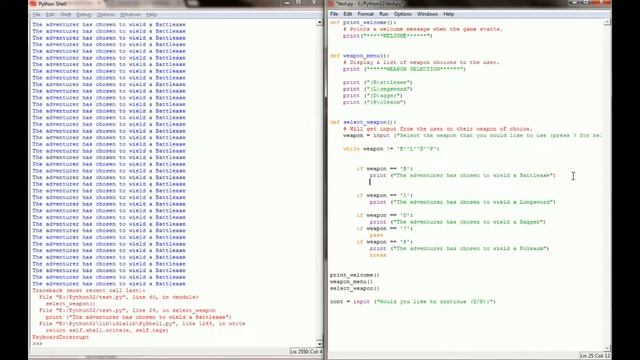The height and width of the screenshot is (360, 640).
Task: Click test.py editor scrollbar up arrow
Action: (607, 22)
